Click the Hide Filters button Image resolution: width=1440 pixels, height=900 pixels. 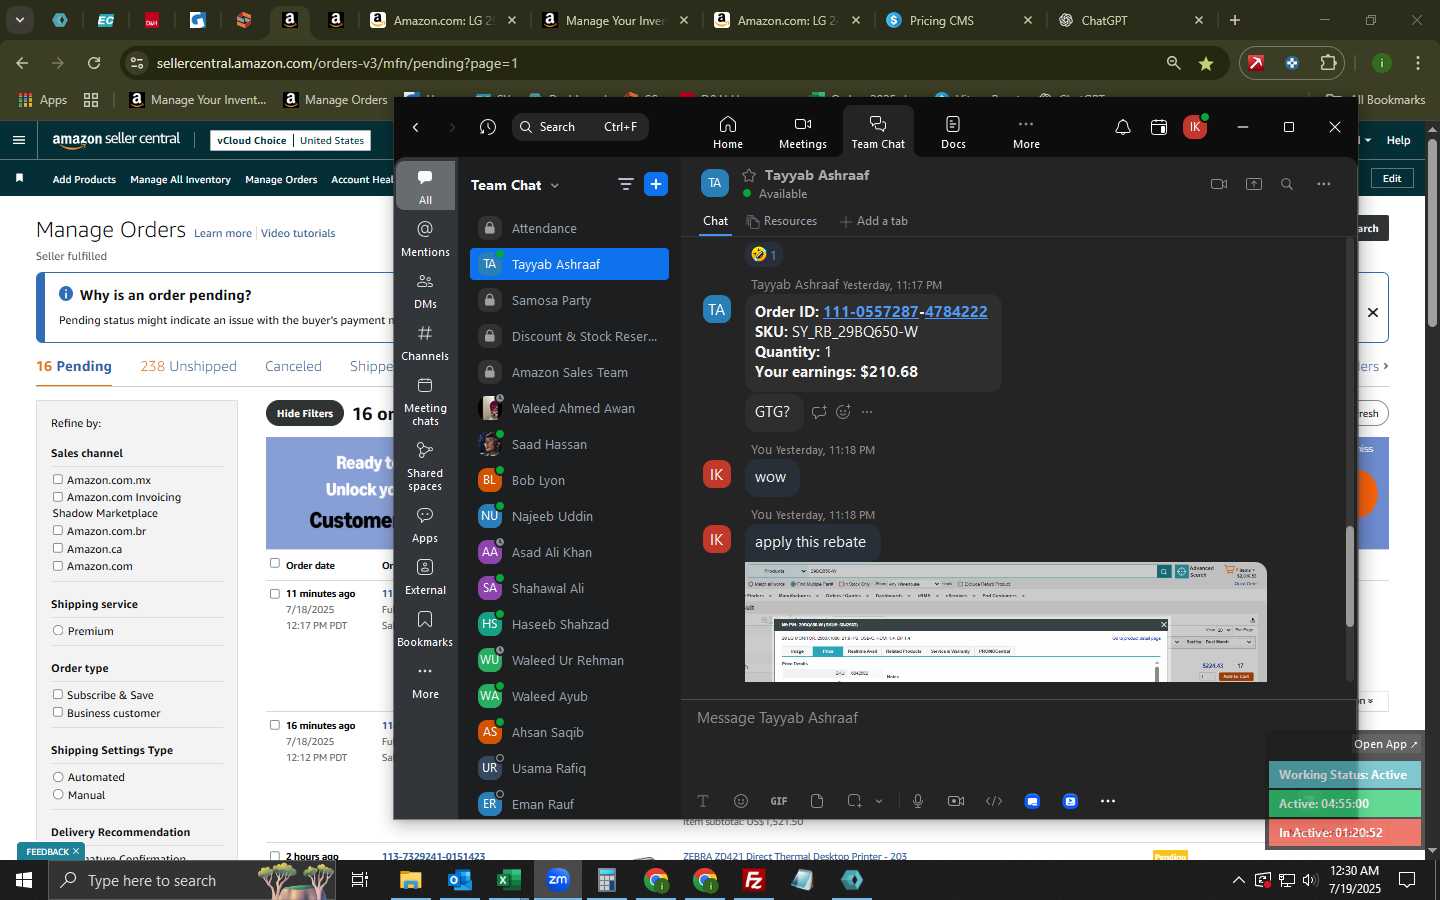pos(305,414)
